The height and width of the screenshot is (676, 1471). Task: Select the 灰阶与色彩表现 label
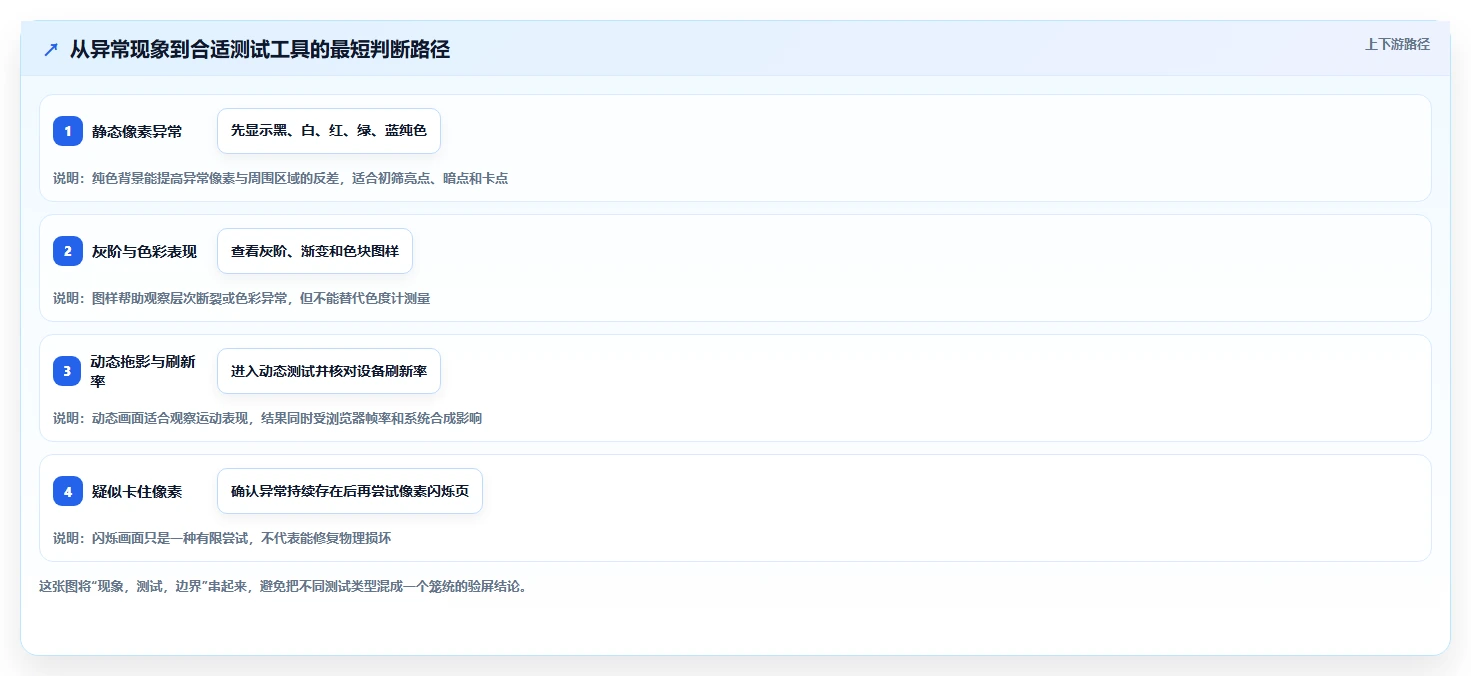point(144,251)
